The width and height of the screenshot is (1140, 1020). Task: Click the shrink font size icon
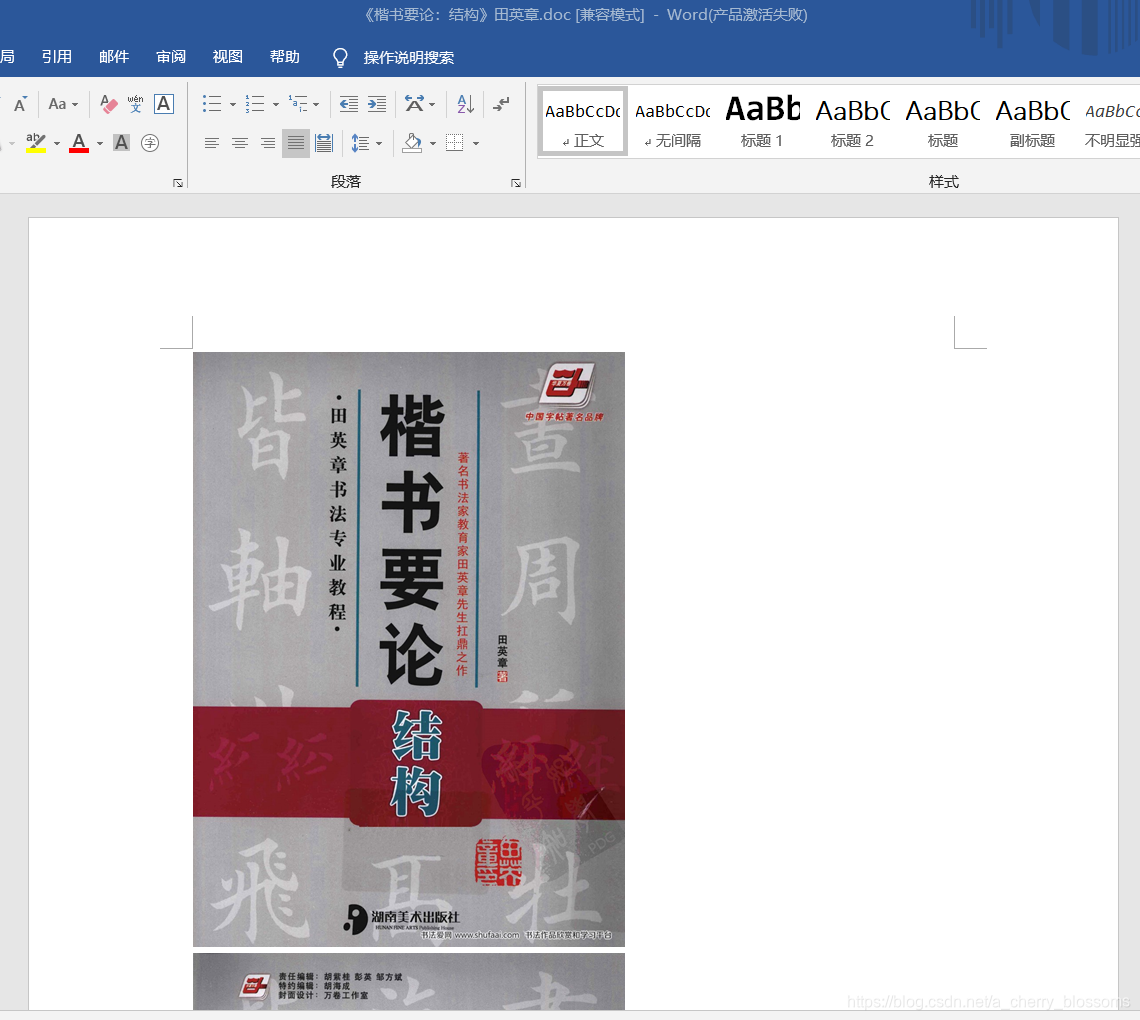[20, 104]
